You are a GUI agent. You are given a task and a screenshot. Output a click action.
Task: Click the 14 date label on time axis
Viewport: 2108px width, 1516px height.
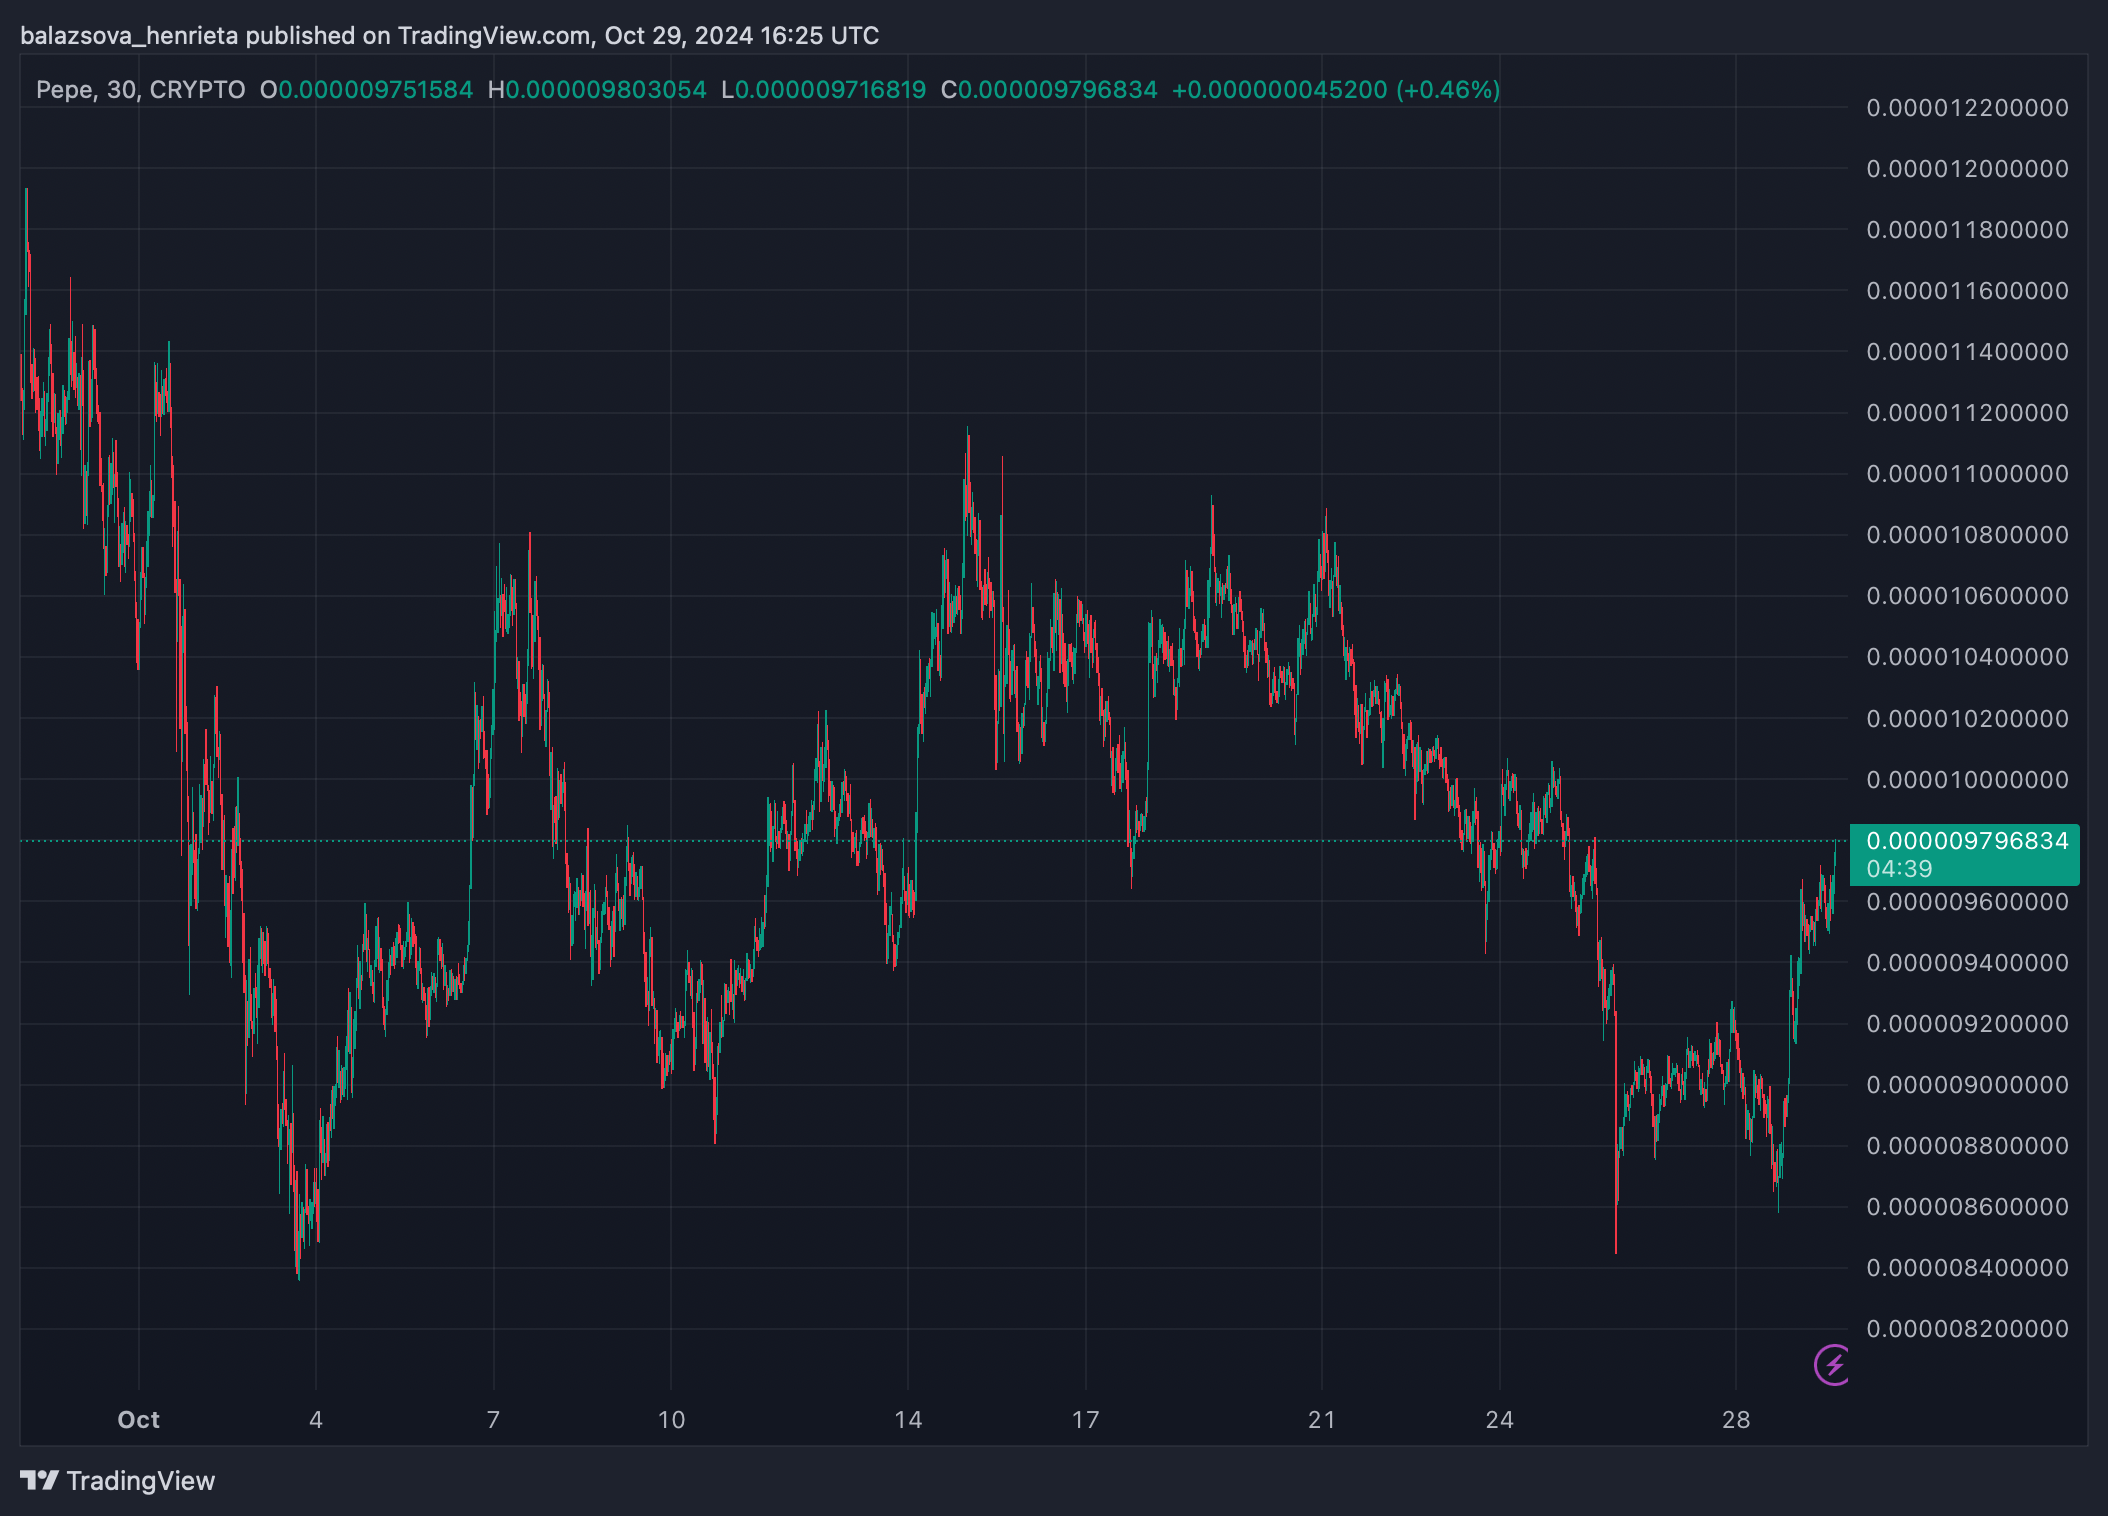tap(908, 1420)
